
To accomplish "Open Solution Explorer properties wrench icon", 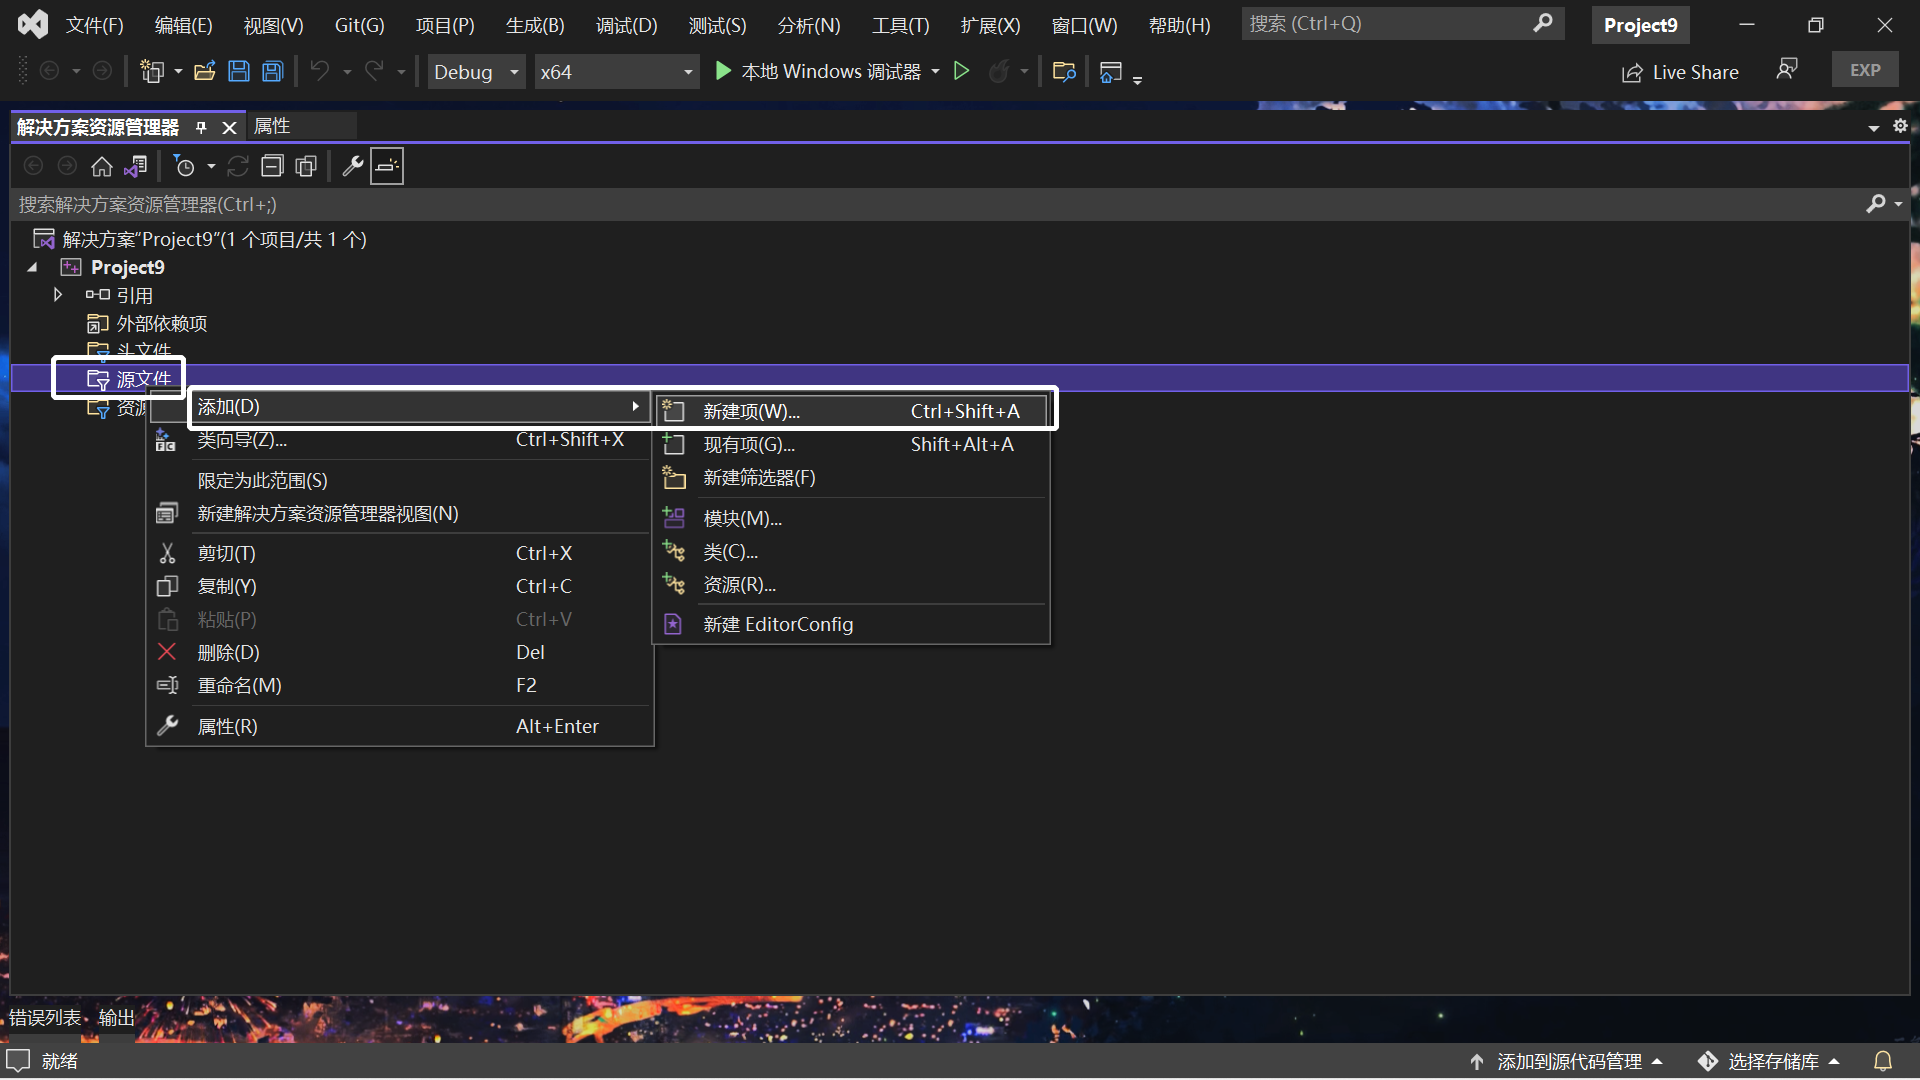I will (353, 166).
